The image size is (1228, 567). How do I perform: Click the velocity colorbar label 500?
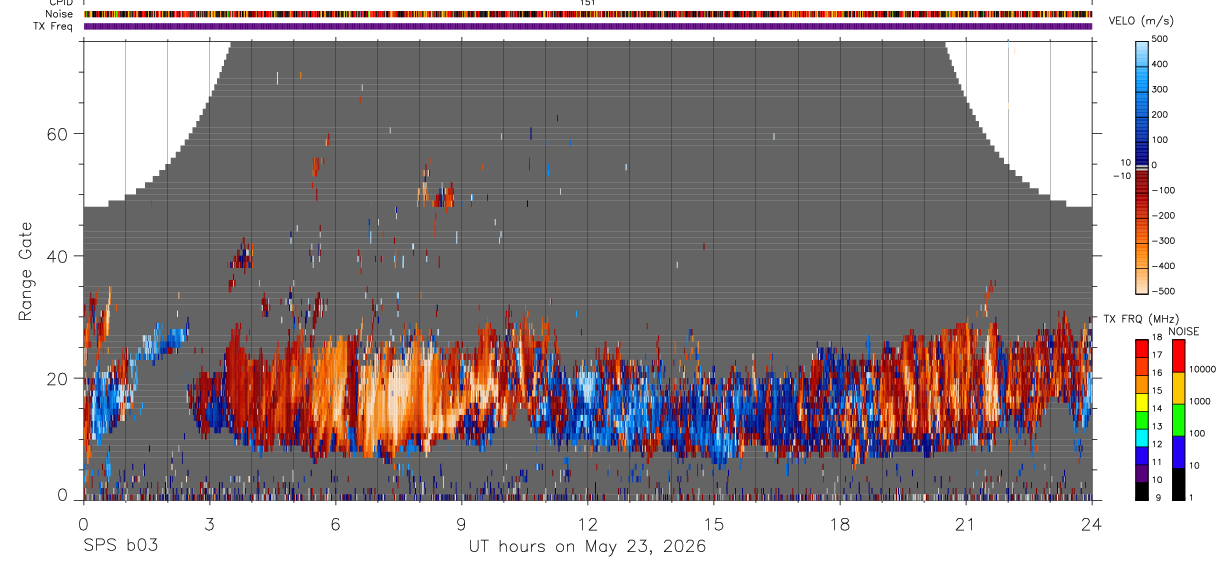point(1159,38)
